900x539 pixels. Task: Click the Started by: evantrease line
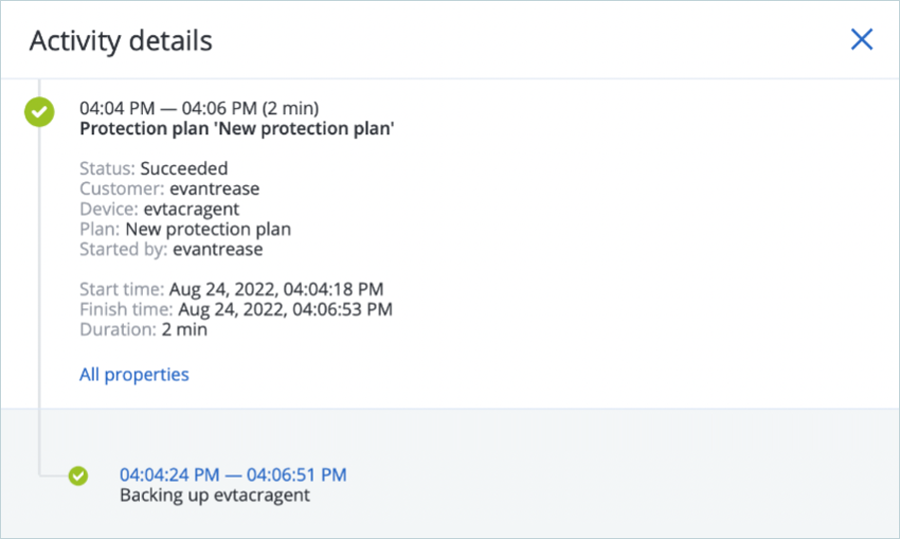click(171, 249)
